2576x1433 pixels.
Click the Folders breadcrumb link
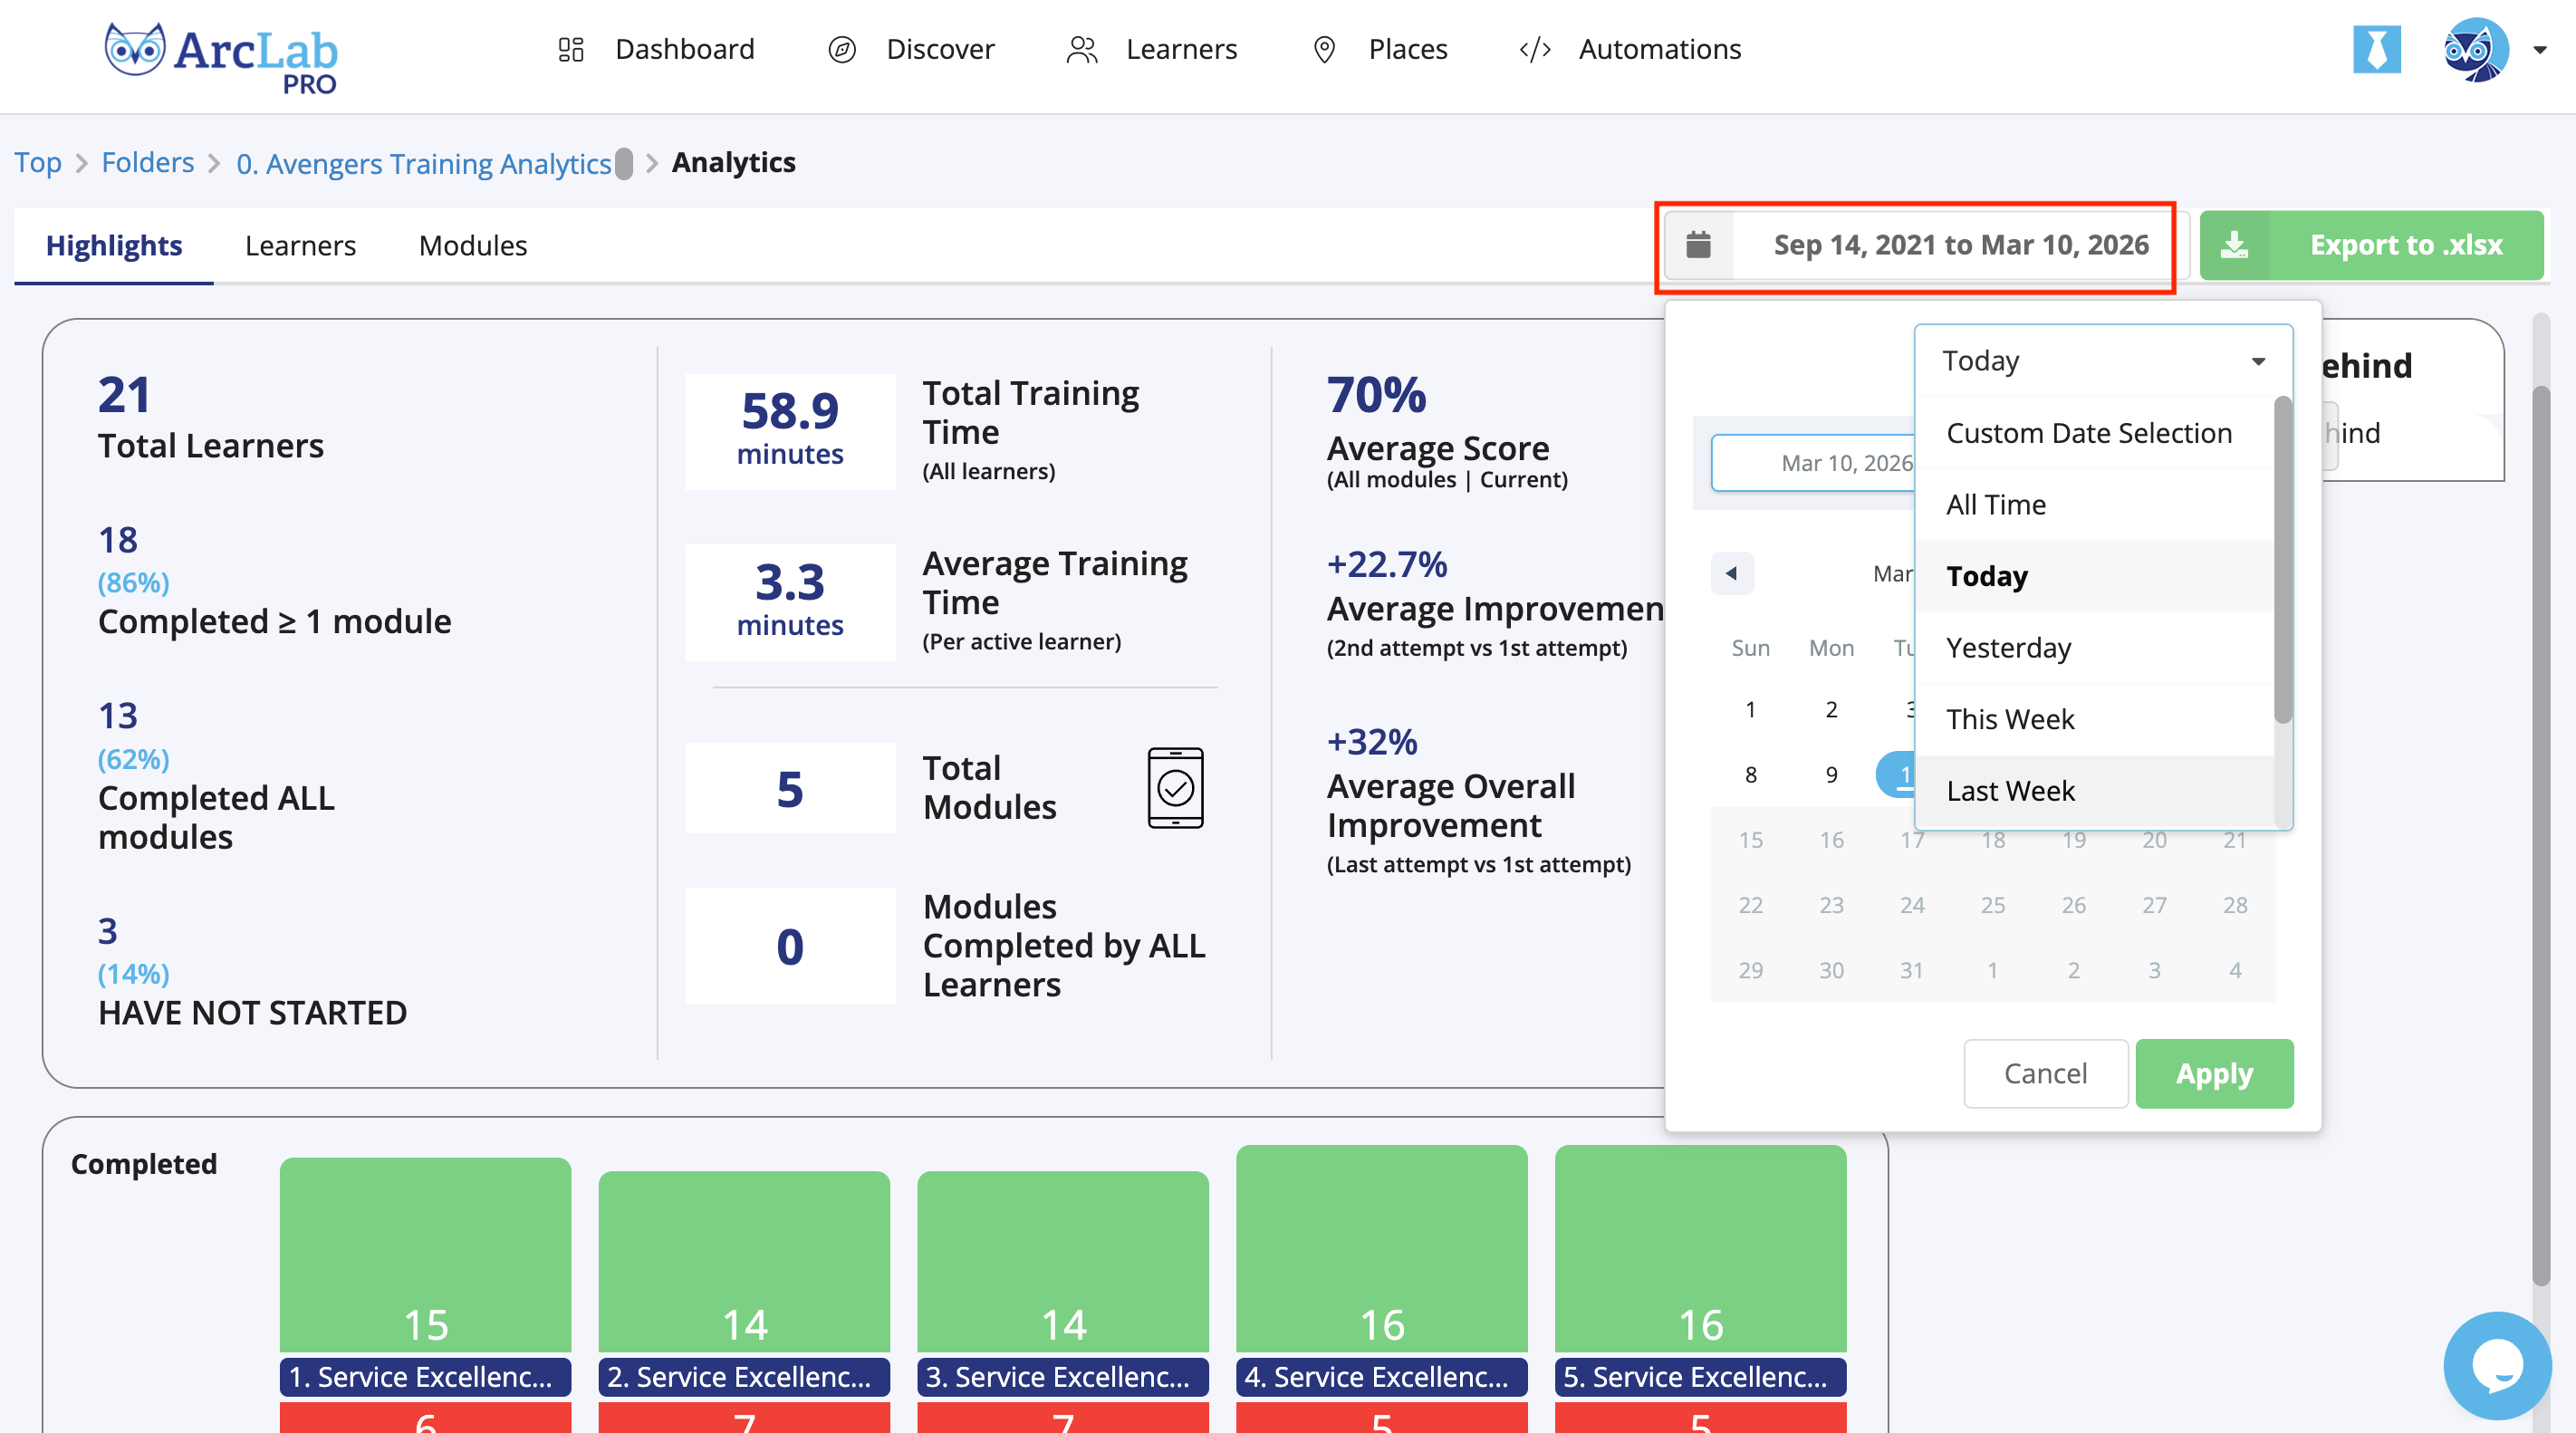147,162
